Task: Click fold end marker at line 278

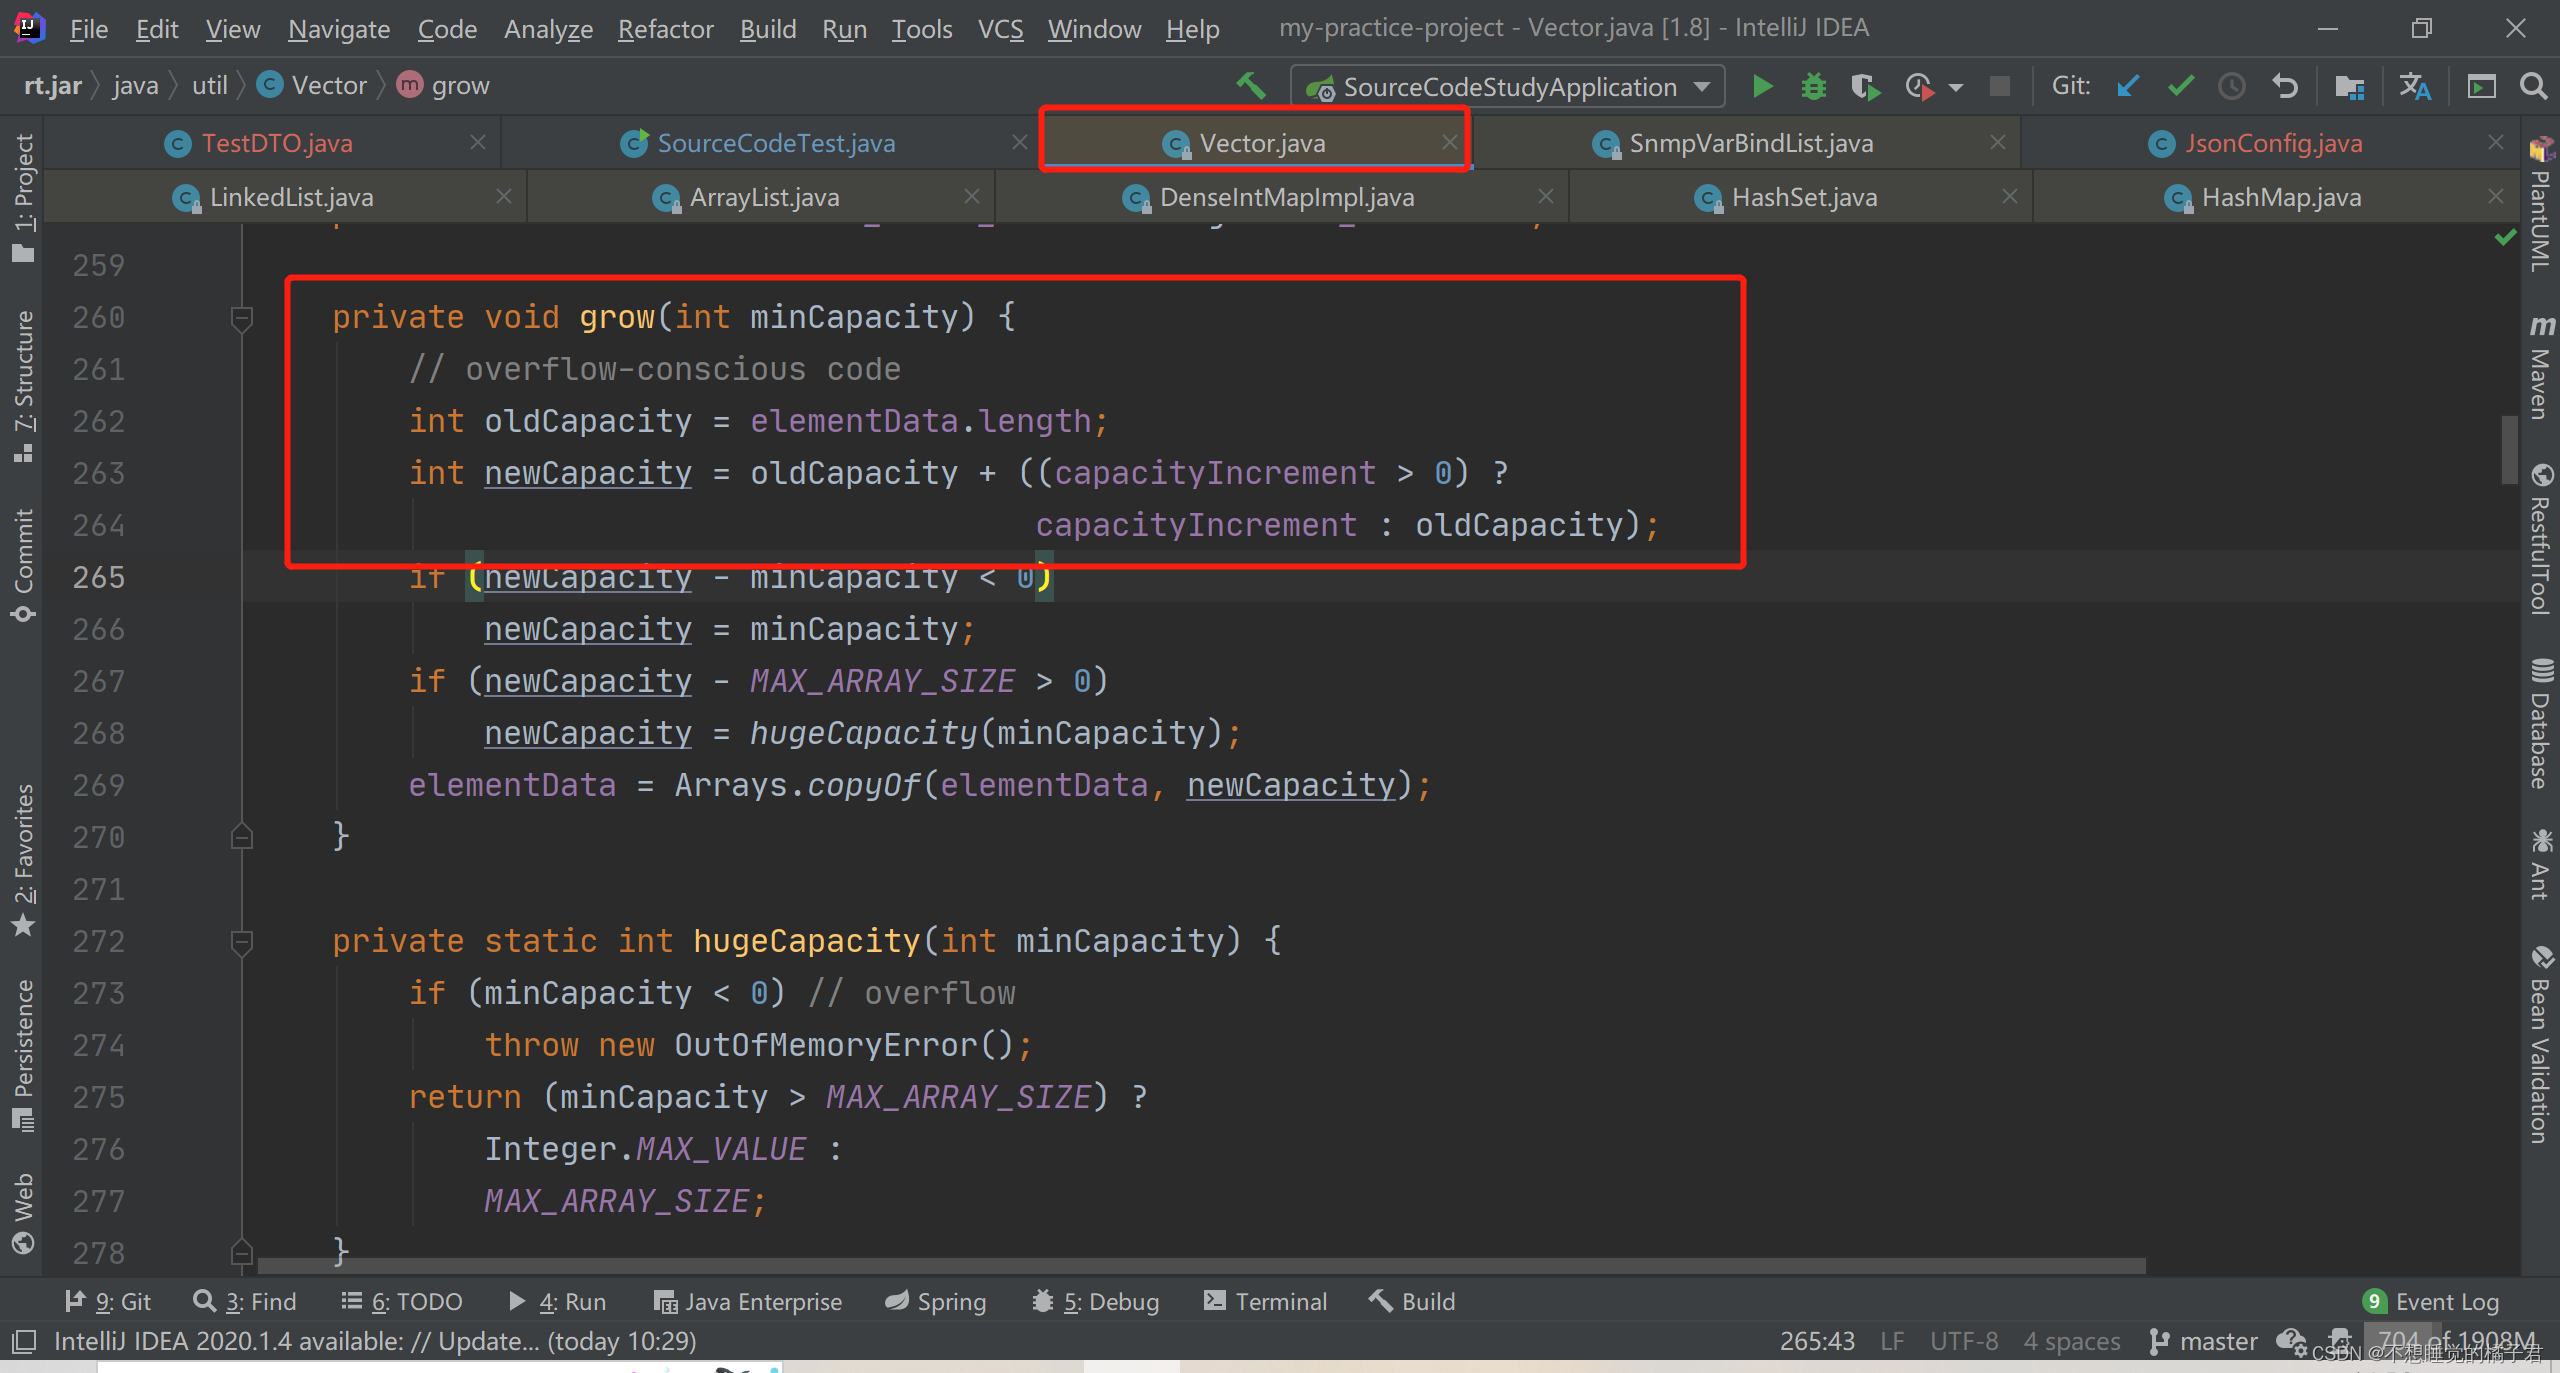Action: click(x=242, y=1252)
